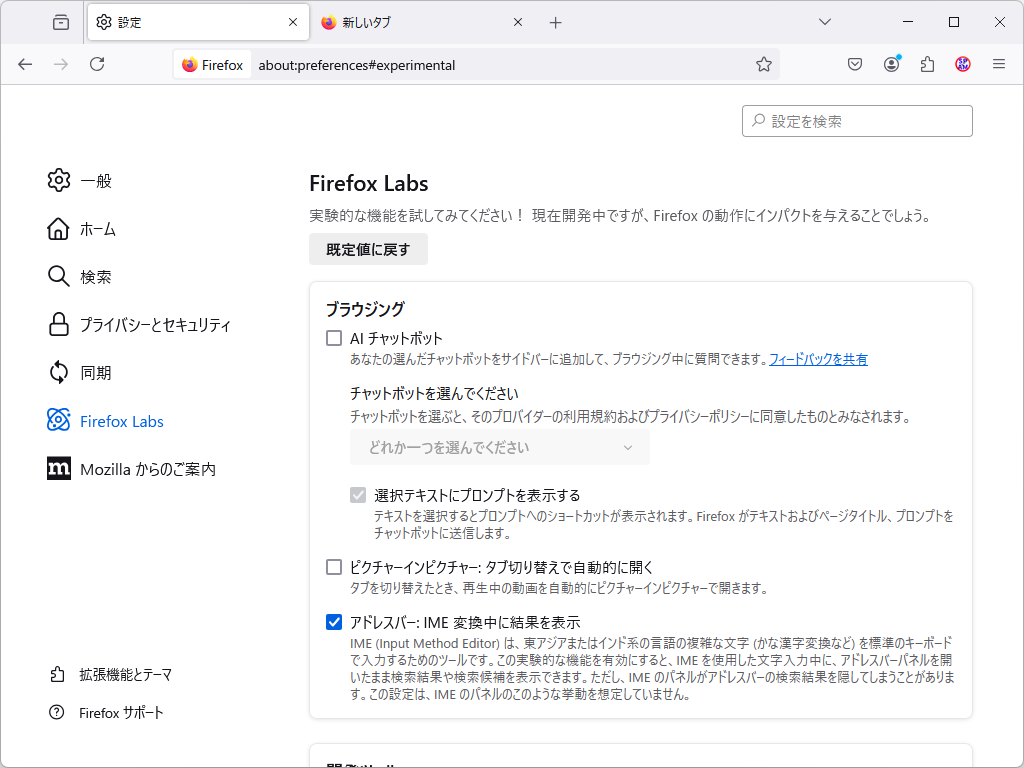Check ピクチャーインピクチャー: タブ切り替えで自動的に開く
Screen dimensions: 1024x768
click(333, 566)
